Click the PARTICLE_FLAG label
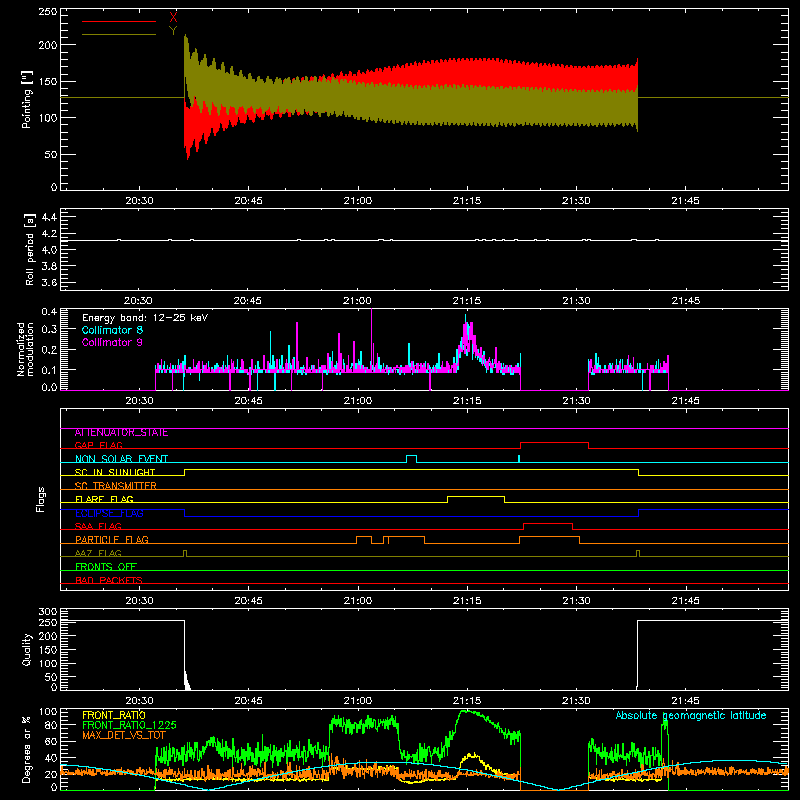Screen dimensions: 800x800 click(112, 539)
